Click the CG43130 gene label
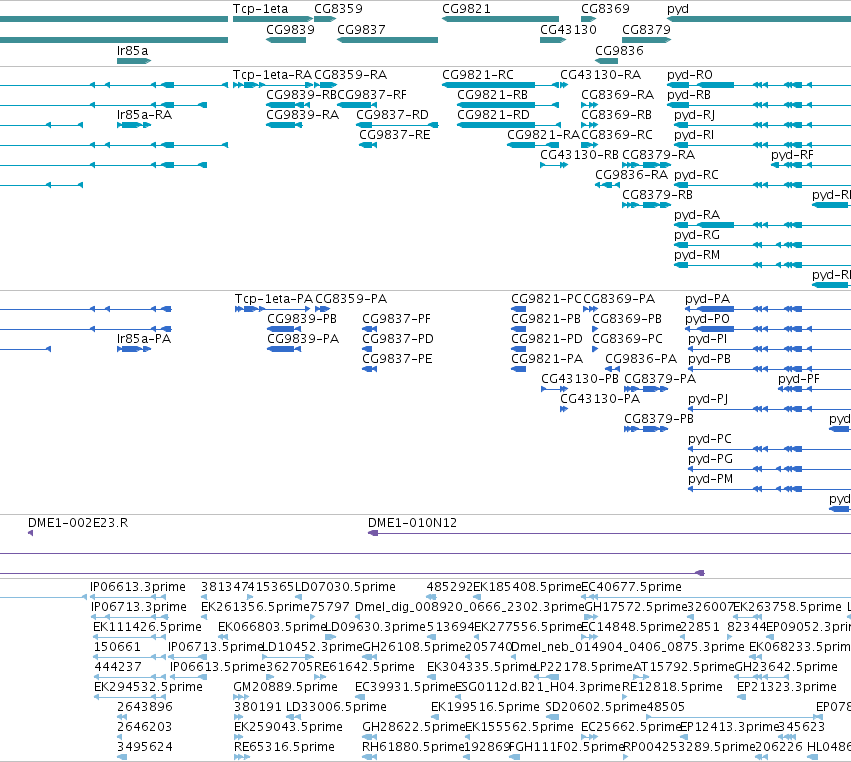Viewport: 851px width, 762px height. 568,30
